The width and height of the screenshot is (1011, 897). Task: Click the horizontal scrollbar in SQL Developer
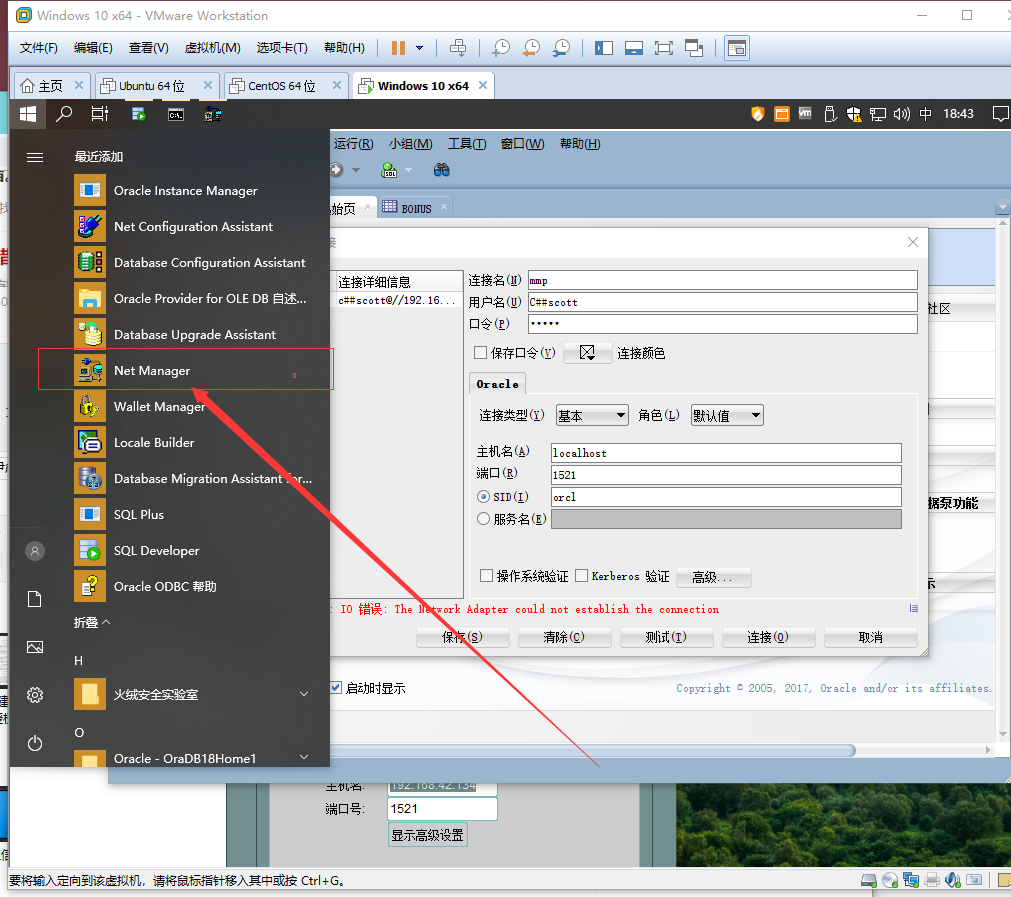(593, 751)
